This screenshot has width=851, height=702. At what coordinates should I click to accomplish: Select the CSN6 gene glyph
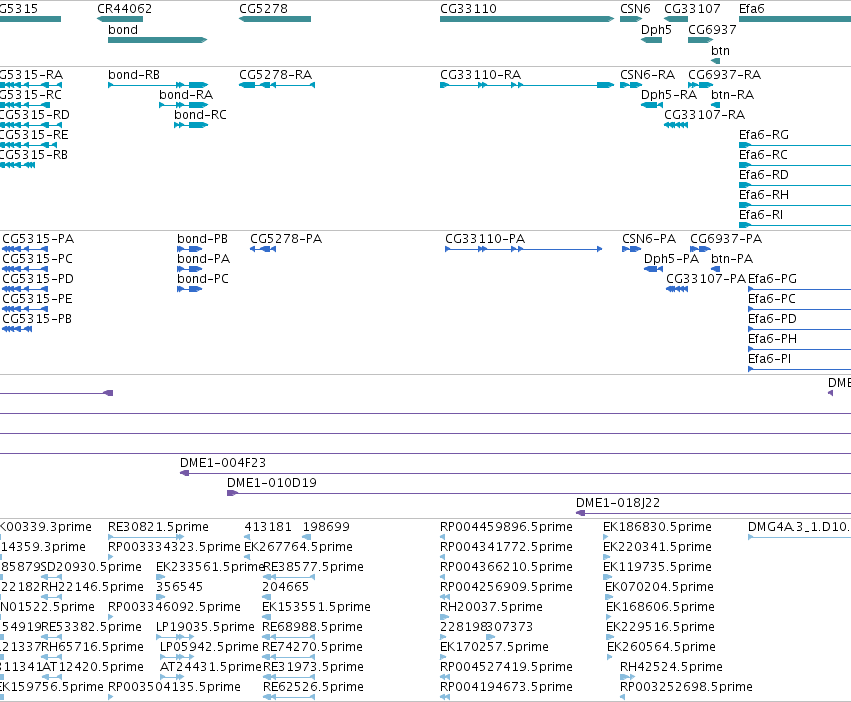pos(631,19)
